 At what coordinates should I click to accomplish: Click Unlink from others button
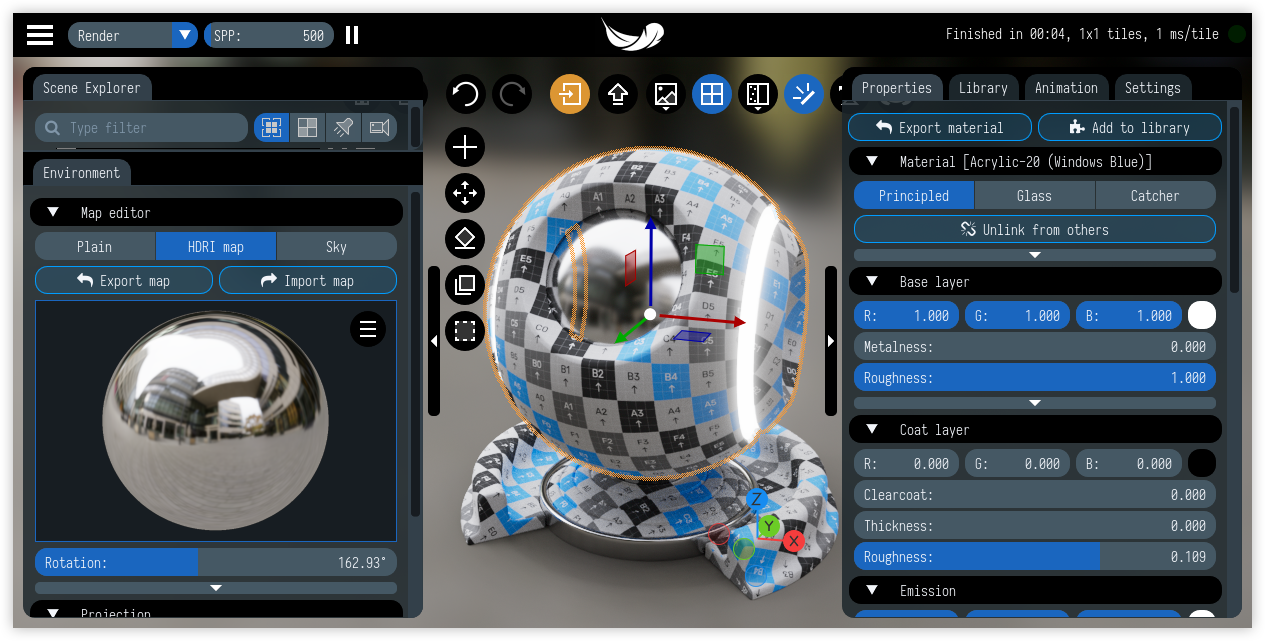point(1035,229)
